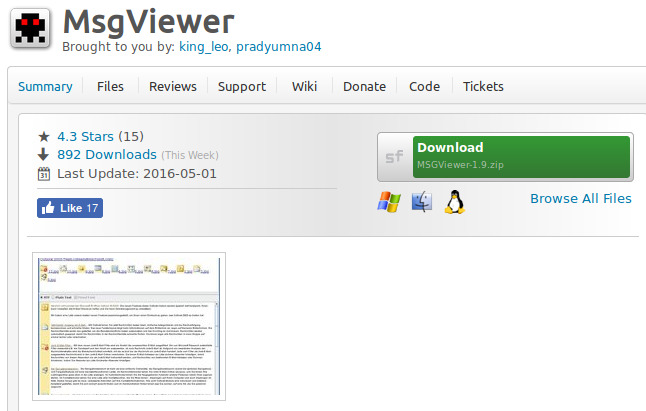Screen dimensions: 646x411
Task: Click the Last Update: 2016-05-01 text
Action: click(x=137, y=174)
